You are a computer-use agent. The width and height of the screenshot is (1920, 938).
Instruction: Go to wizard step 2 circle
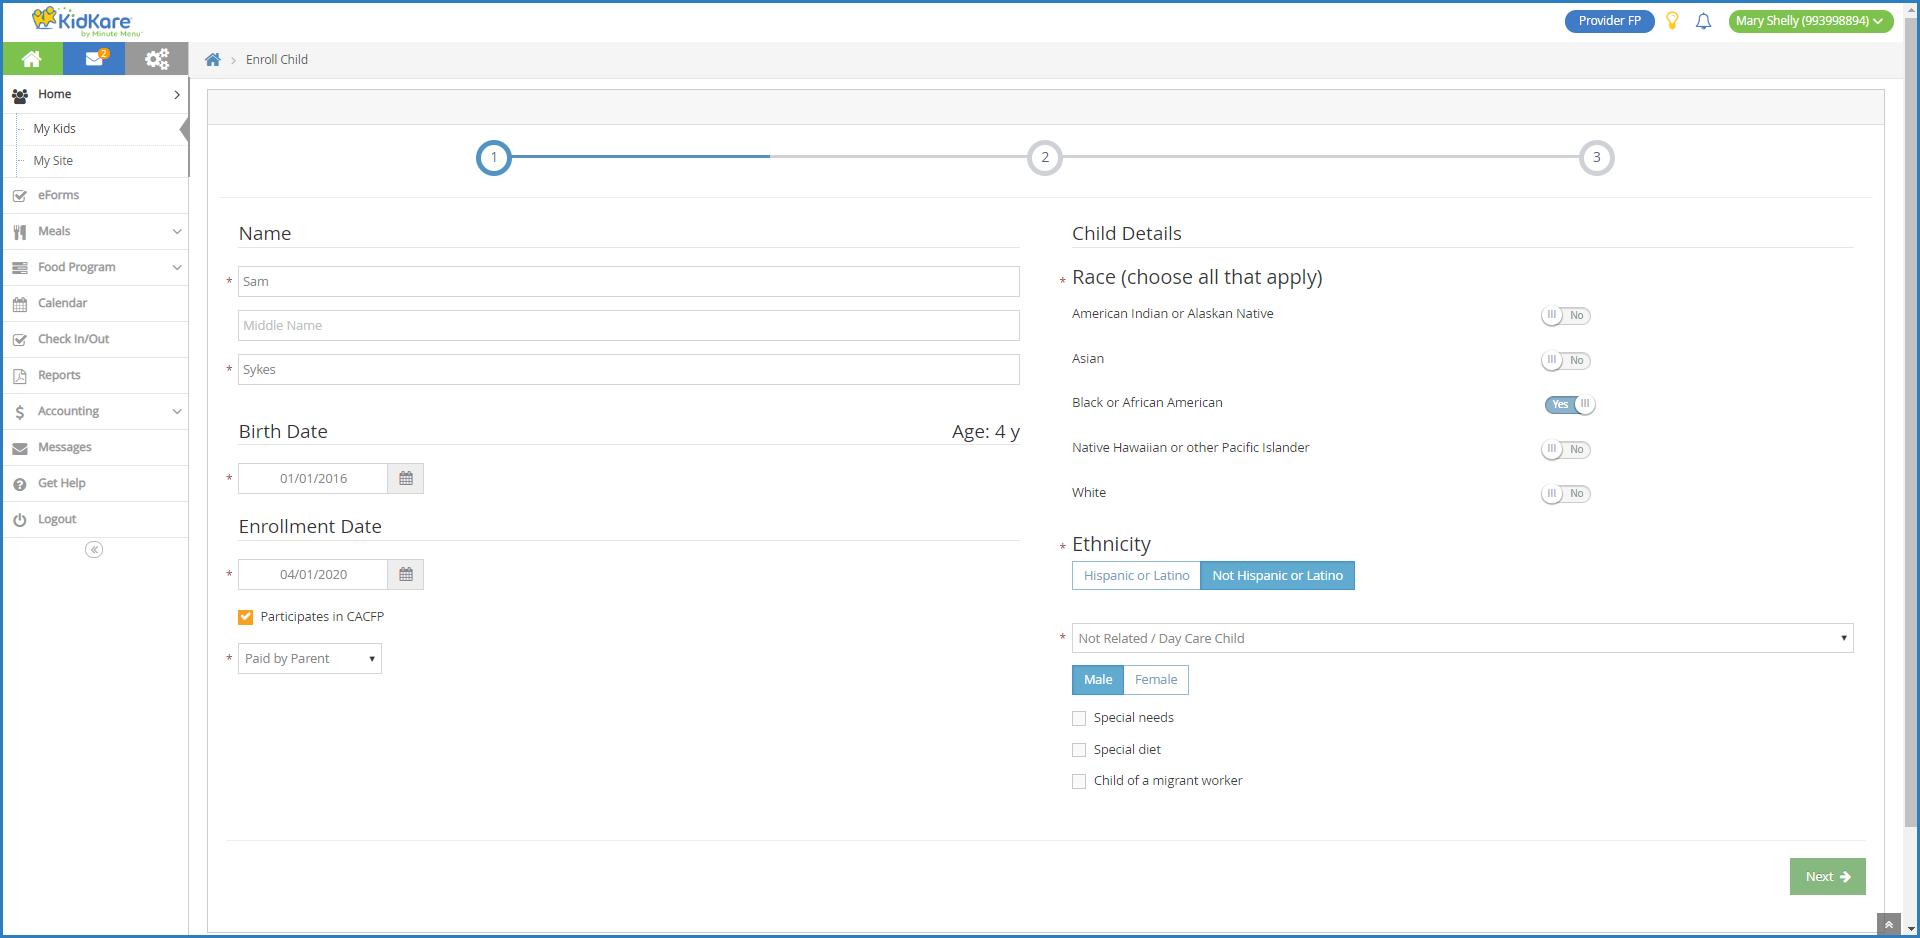1045,158
